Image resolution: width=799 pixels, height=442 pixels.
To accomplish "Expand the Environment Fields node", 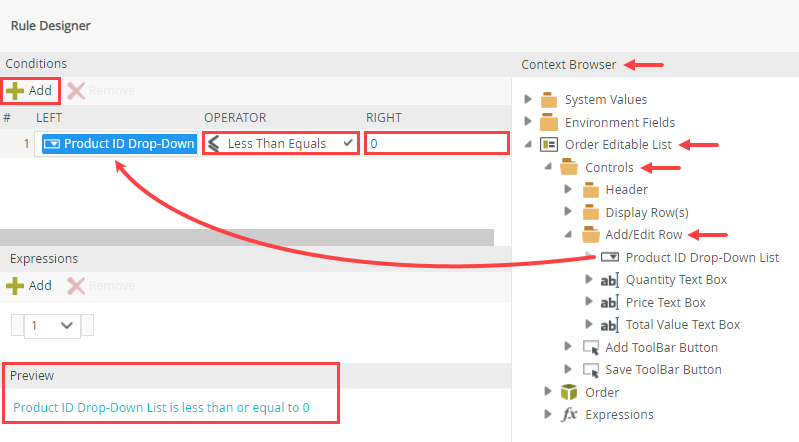I will coord(528,121).
